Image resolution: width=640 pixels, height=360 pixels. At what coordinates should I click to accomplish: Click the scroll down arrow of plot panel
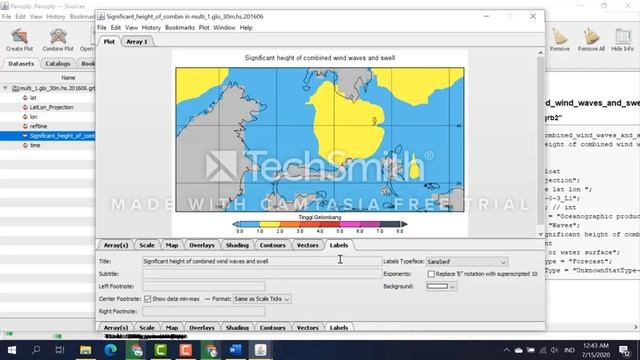coord(540,234)
